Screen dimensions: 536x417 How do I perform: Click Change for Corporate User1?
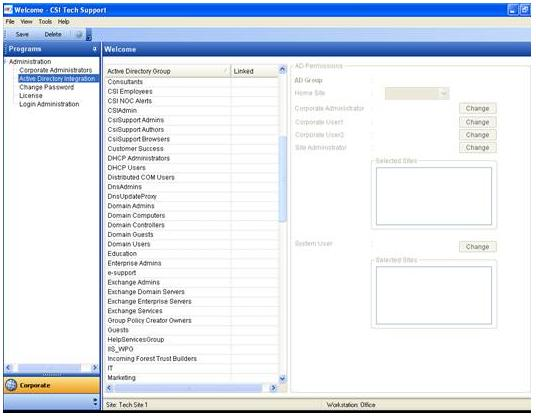point(478,122)
